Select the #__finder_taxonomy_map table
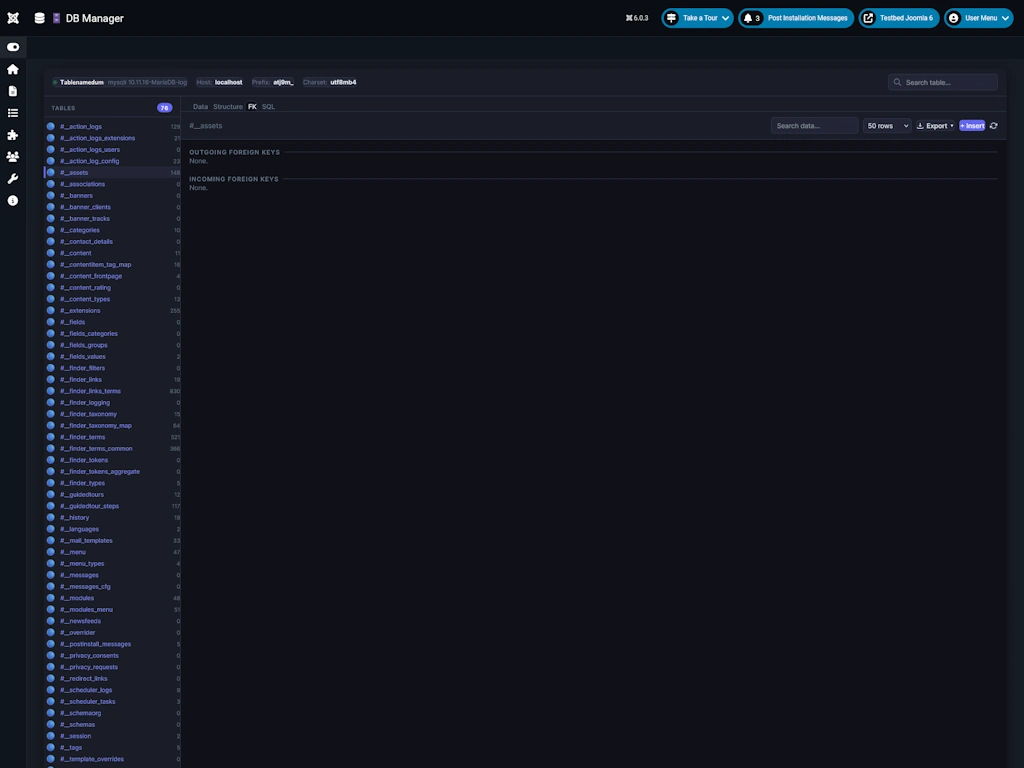This screenshot has width=1024, height=768. (x=112, y=425)
